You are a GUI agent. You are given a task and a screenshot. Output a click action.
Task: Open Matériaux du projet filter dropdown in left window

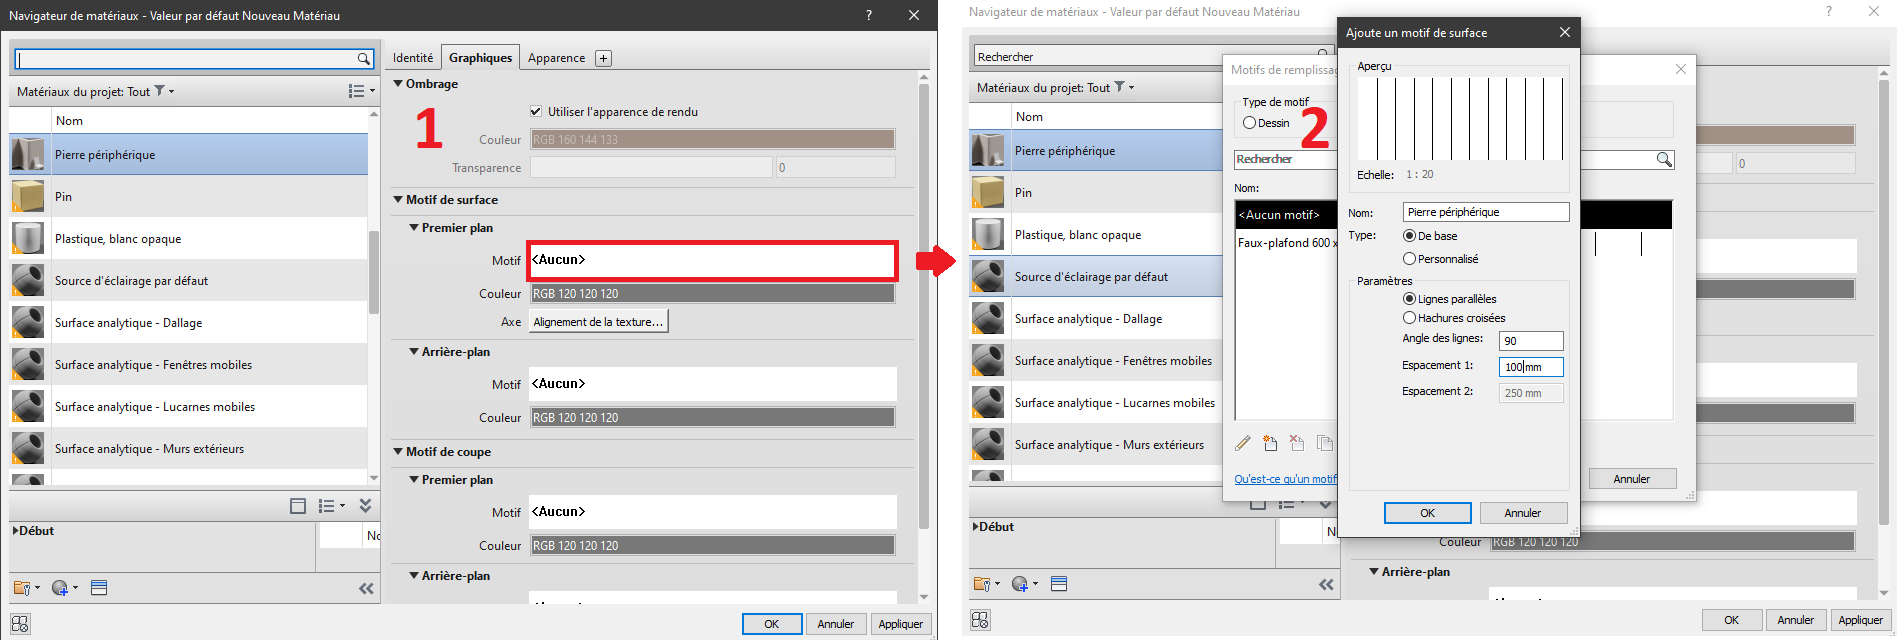(x=160, y=91)
